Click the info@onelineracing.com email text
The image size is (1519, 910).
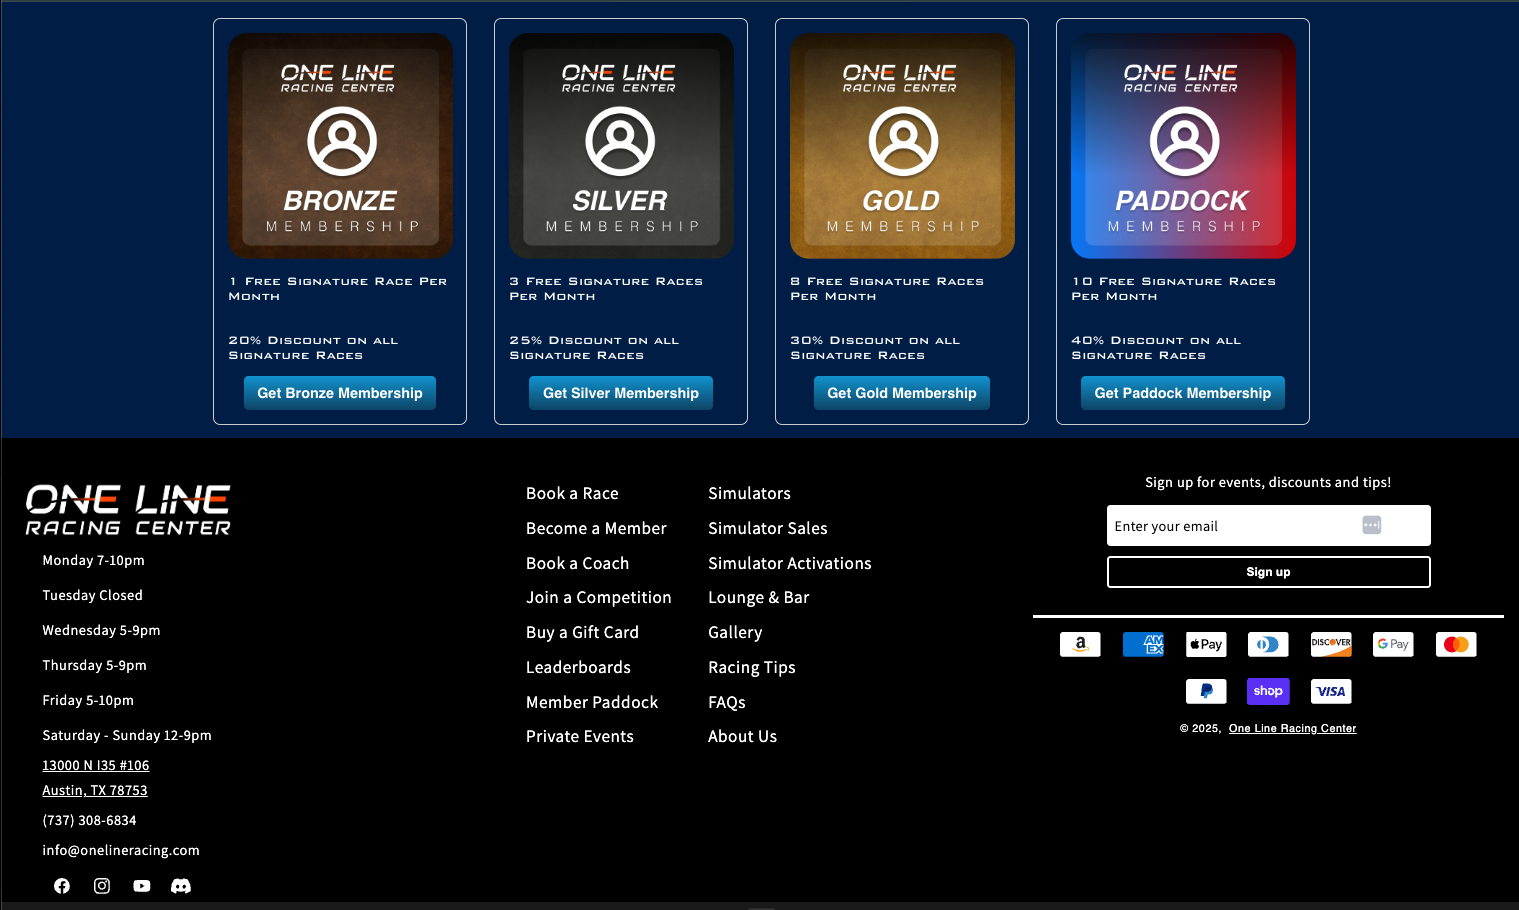[x=121, y=850]
